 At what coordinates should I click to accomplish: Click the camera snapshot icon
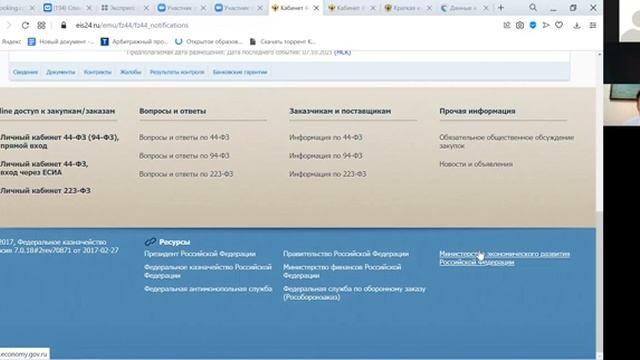coord(520,25)
